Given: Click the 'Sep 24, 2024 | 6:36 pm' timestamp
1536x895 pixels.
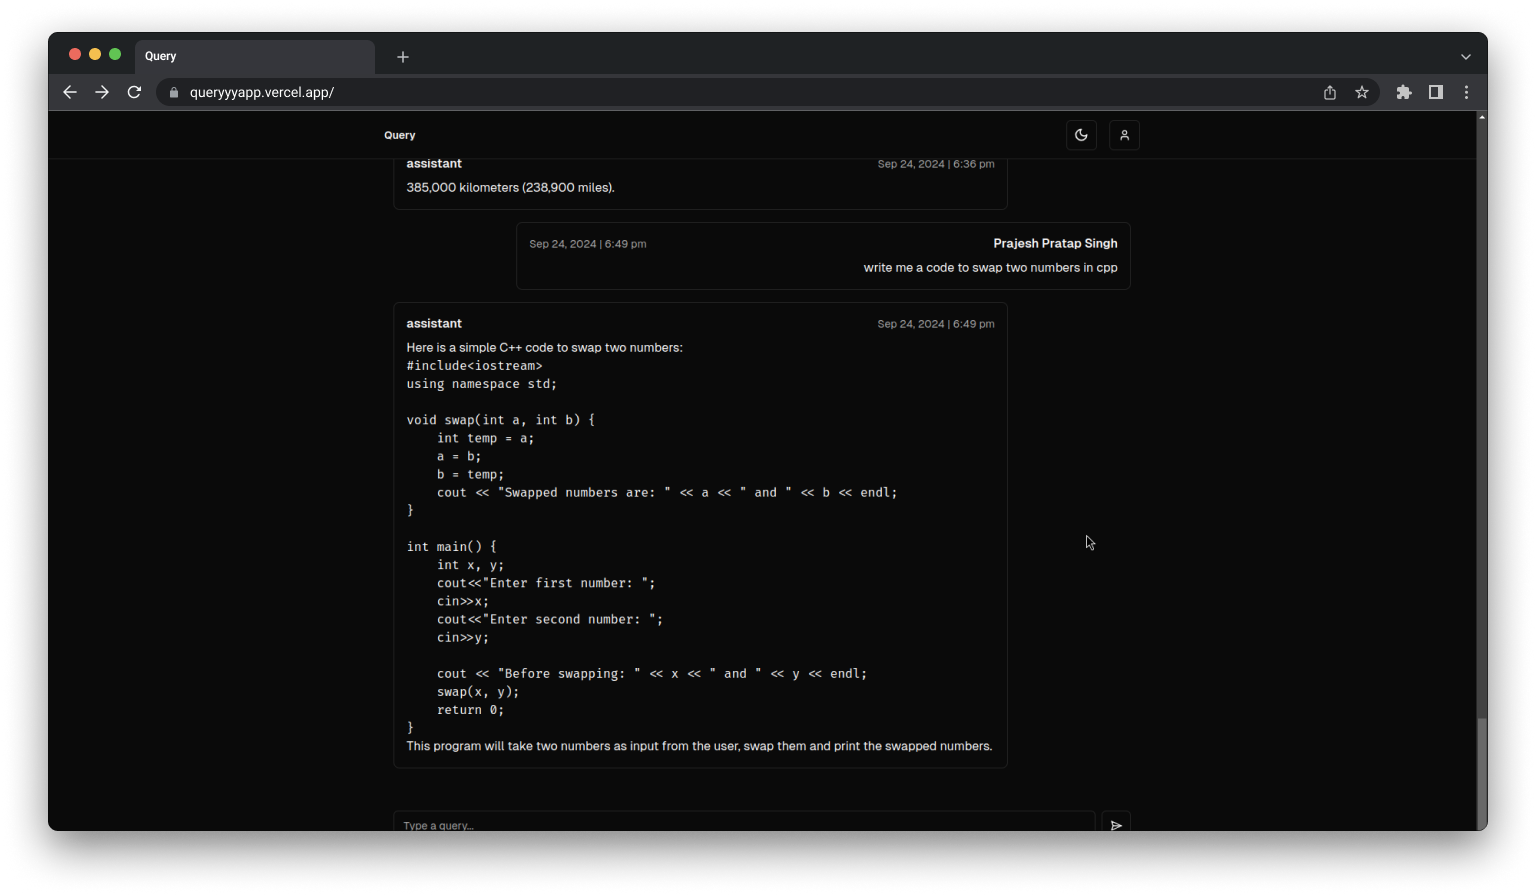Looking at the screenshot, I should [936, 164].
